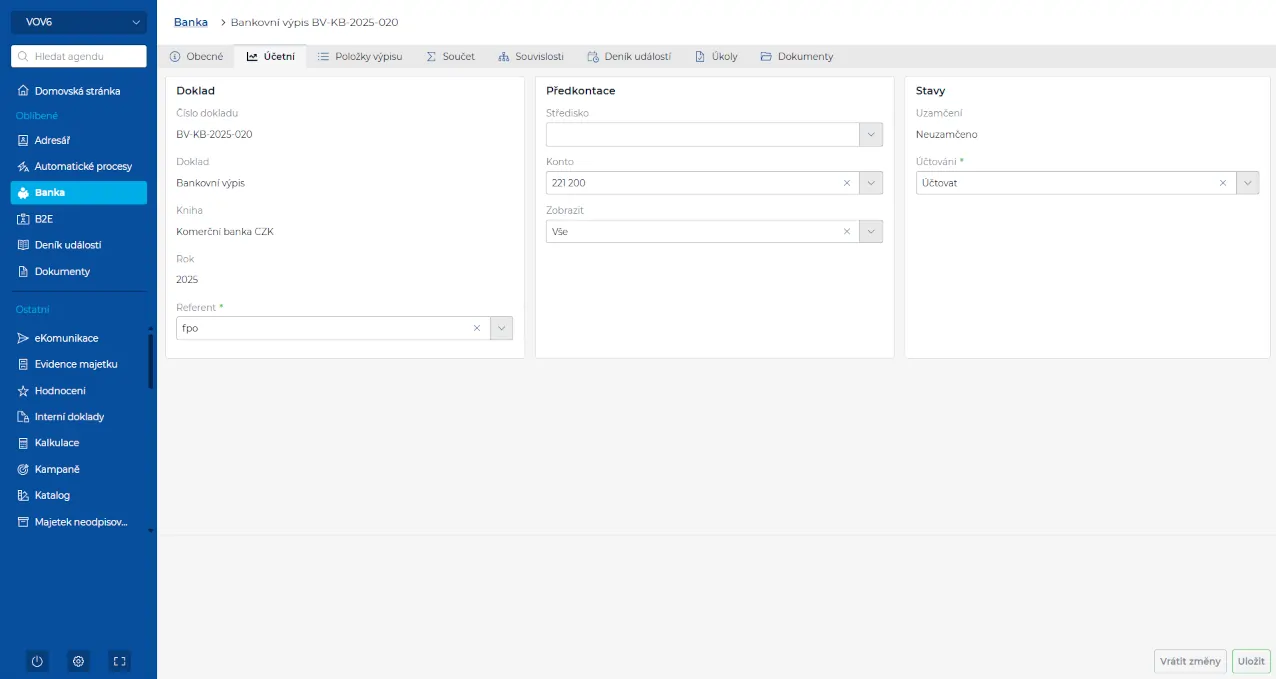Expand the Konto dropdown arrow
Image resolution: width=1276 pixels, height=679 pixels.
871,183
